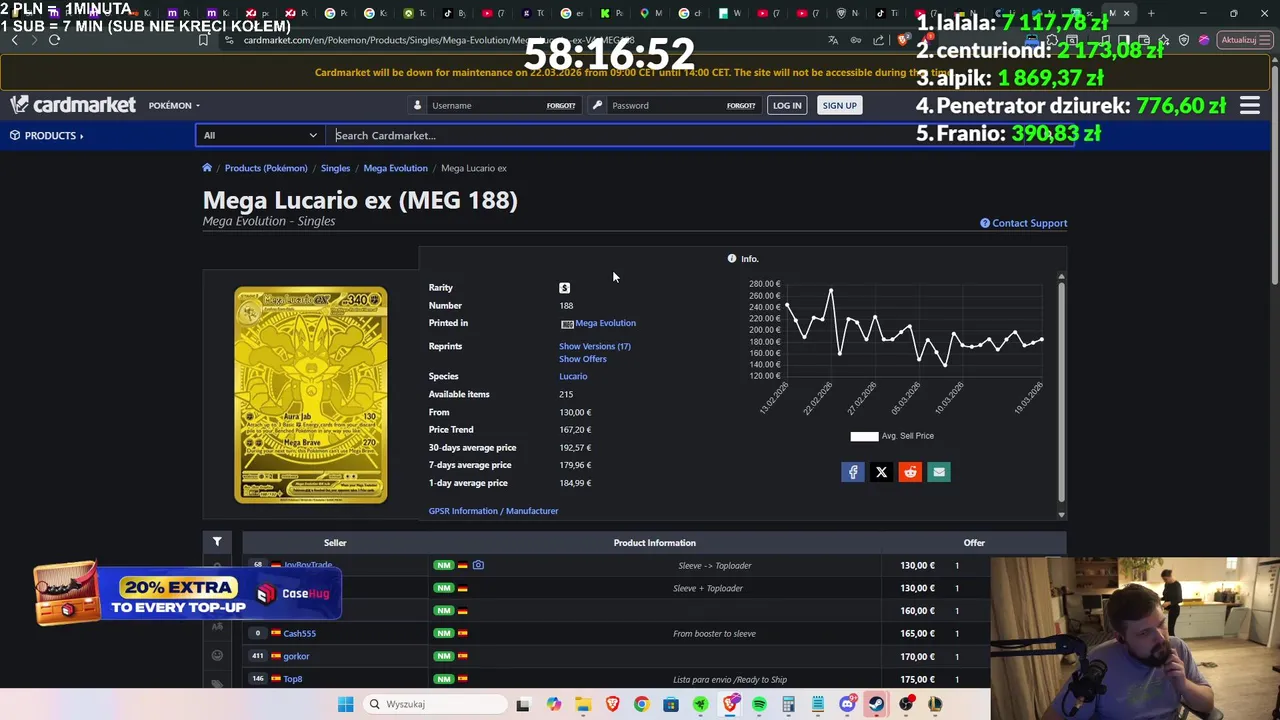Reload the page with the browser refresh button

[x=54, y=40]
